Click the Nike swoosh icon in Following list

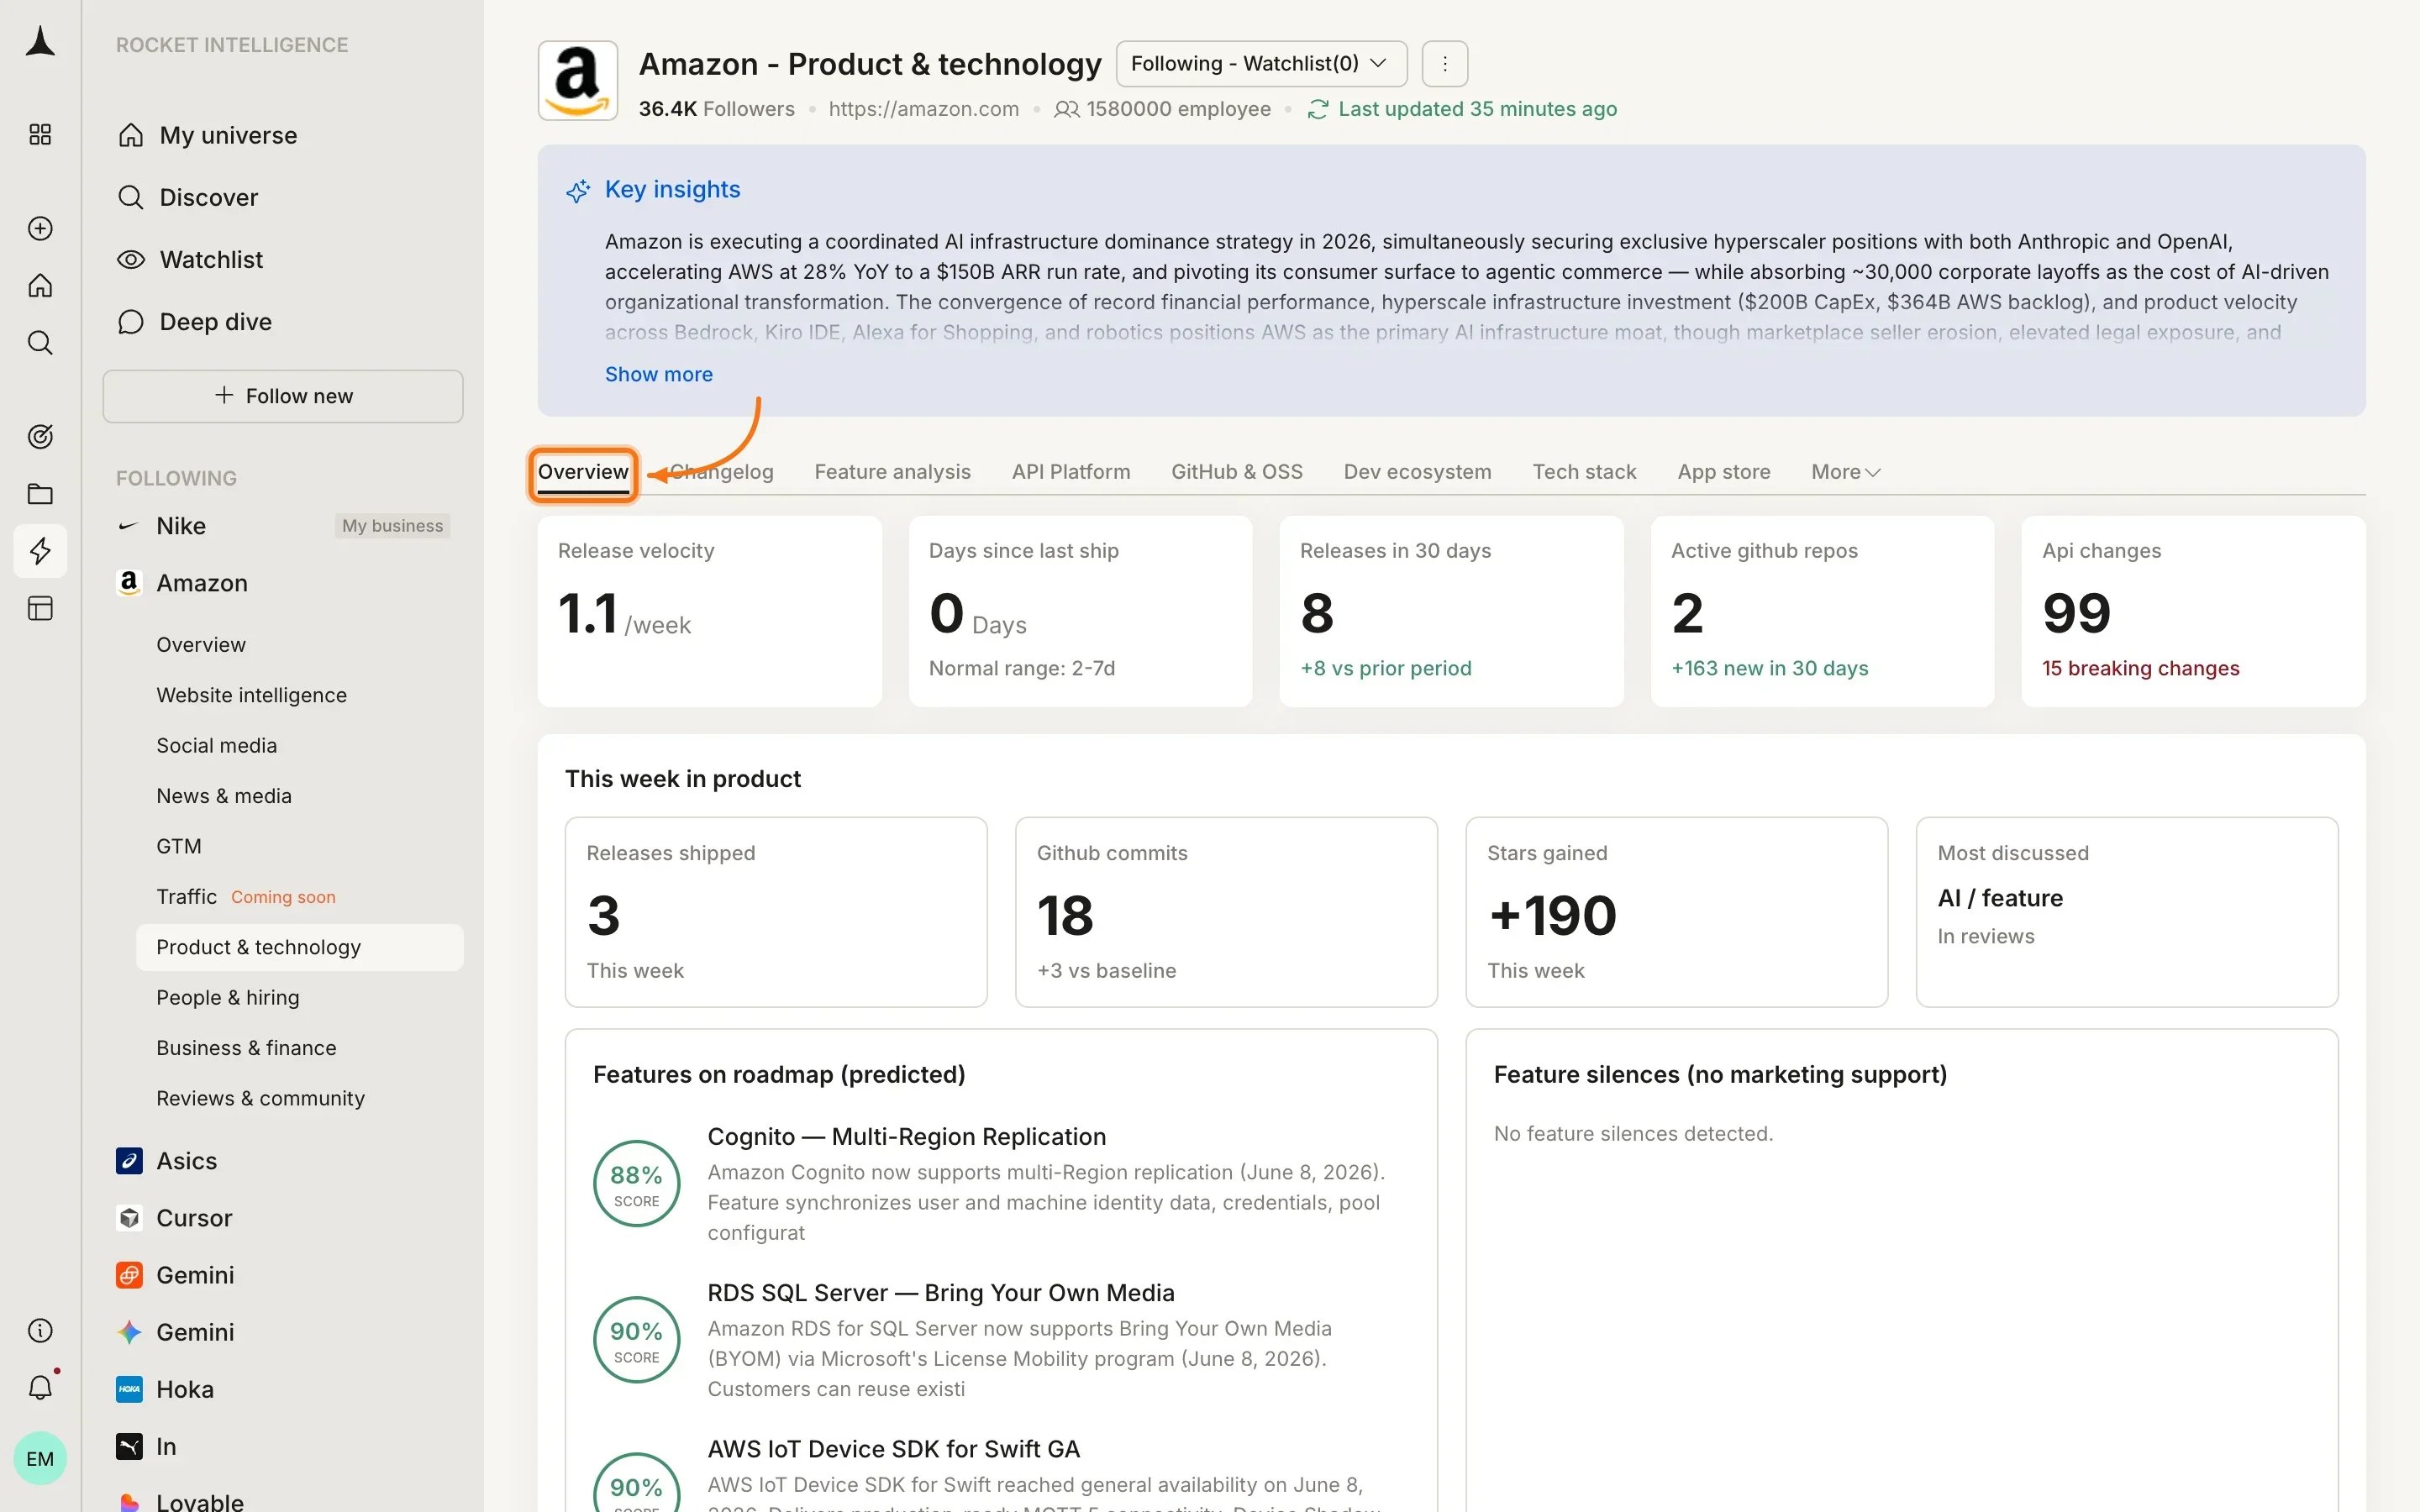[129, 526]
